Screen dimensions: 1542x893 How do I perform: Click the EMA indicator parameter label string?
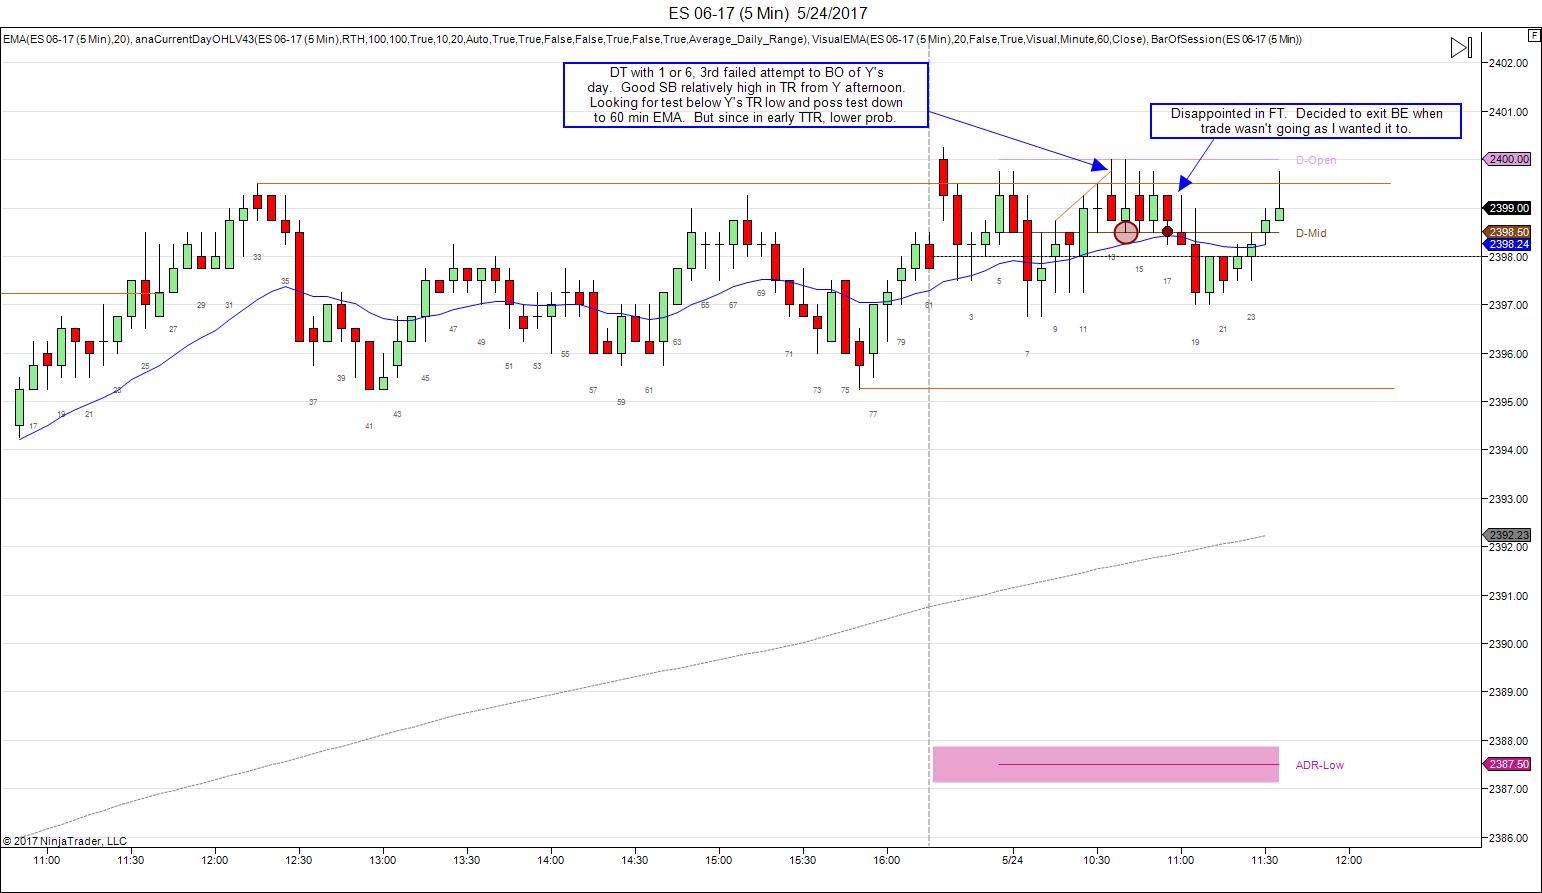tap(652, 39)
